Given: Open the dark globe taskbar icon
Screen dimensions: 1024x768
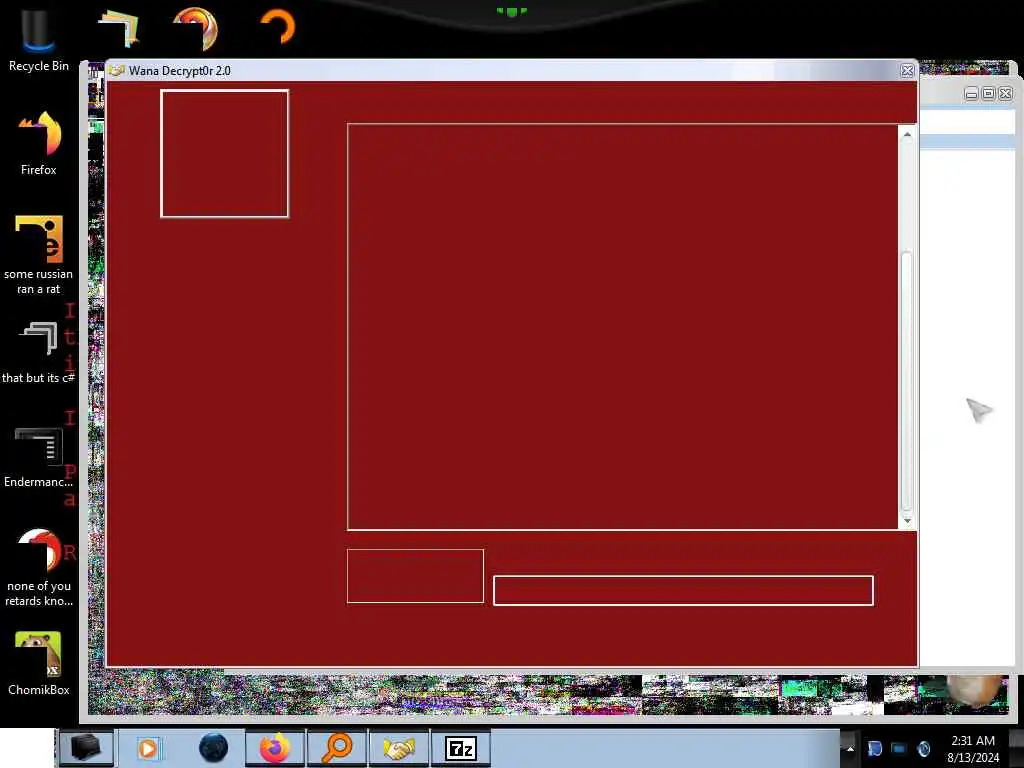Looking at the screenshot, I should pos(214,748).
